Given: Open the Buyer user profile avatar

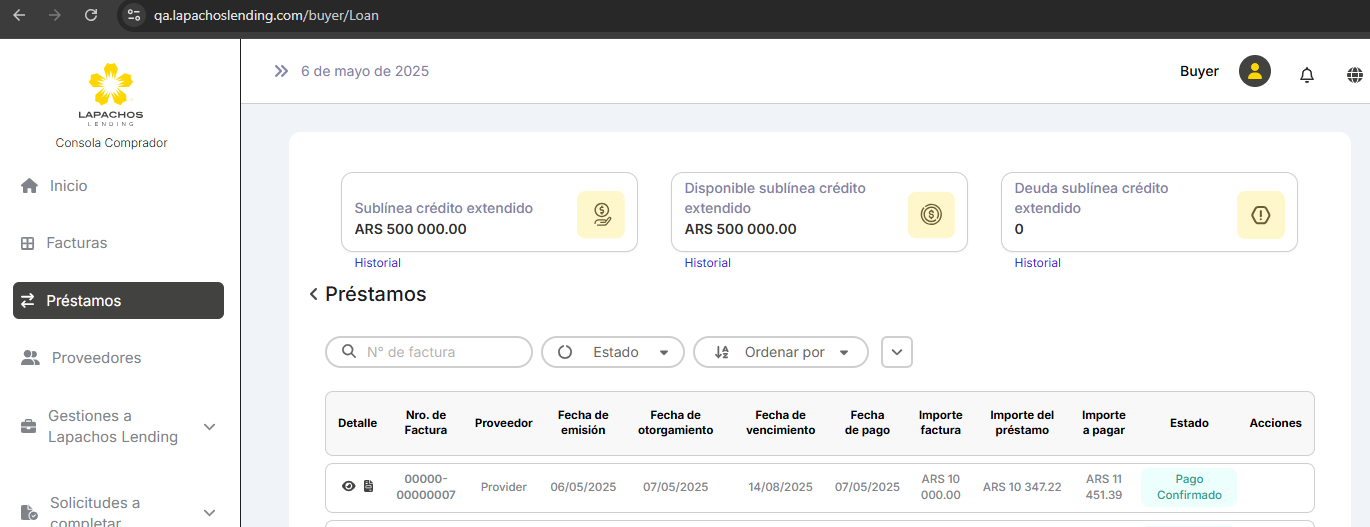Looking at the screenshot, I should (1254, 72).
